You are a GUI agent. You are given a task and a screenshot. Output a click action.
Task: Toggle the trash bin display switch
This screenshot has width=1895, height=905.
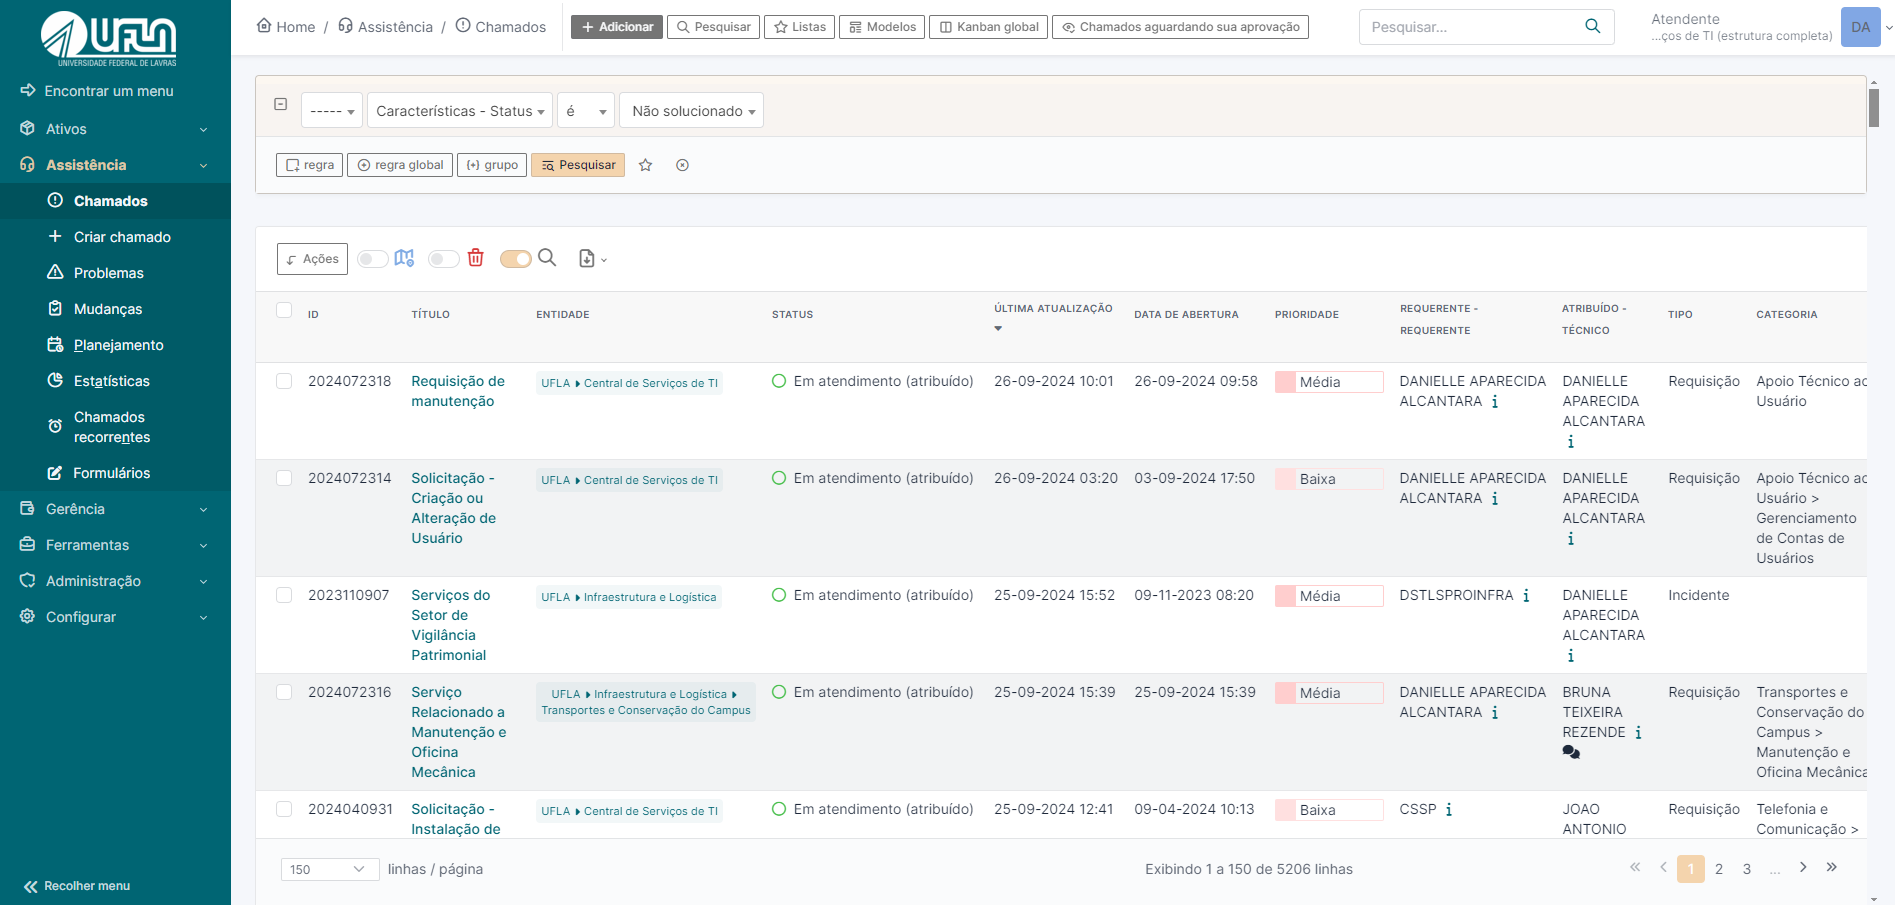click(444, 259)
